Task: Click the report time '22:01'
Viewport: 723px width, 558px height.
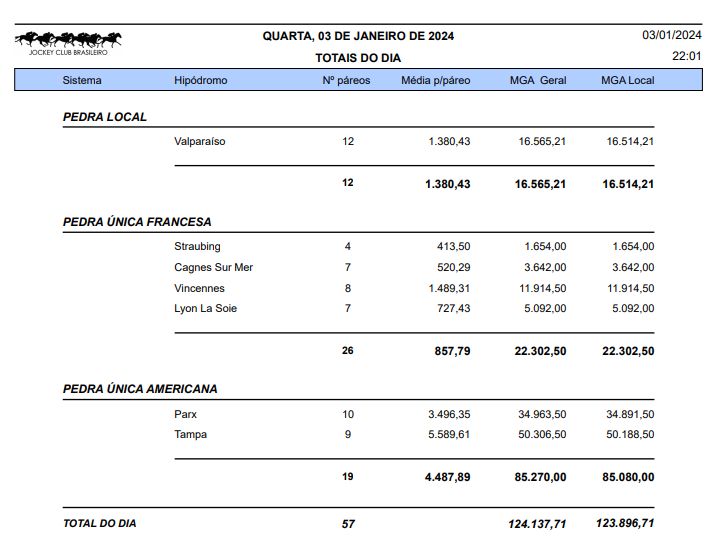Action: [x=687, y=56]
